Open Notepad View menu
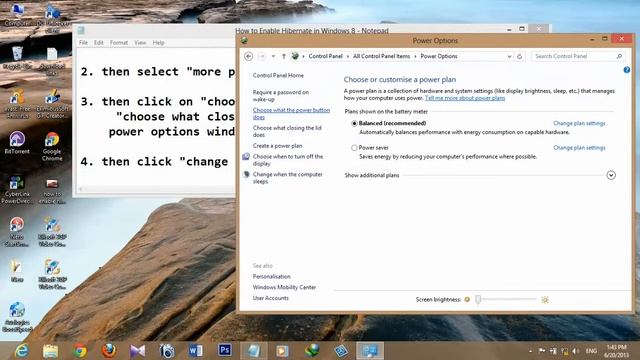This screenshot has width=640, height=360. (x=140, y=42)
